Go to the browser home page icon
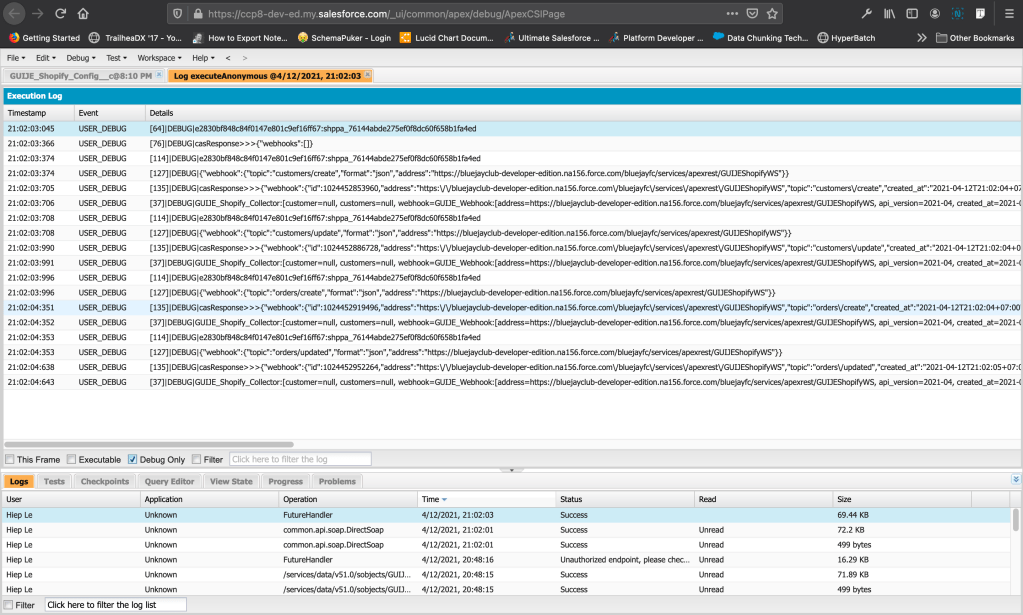Image resolution: width=1023 pixels, height=615 pixels. click(x=83, y=14)
